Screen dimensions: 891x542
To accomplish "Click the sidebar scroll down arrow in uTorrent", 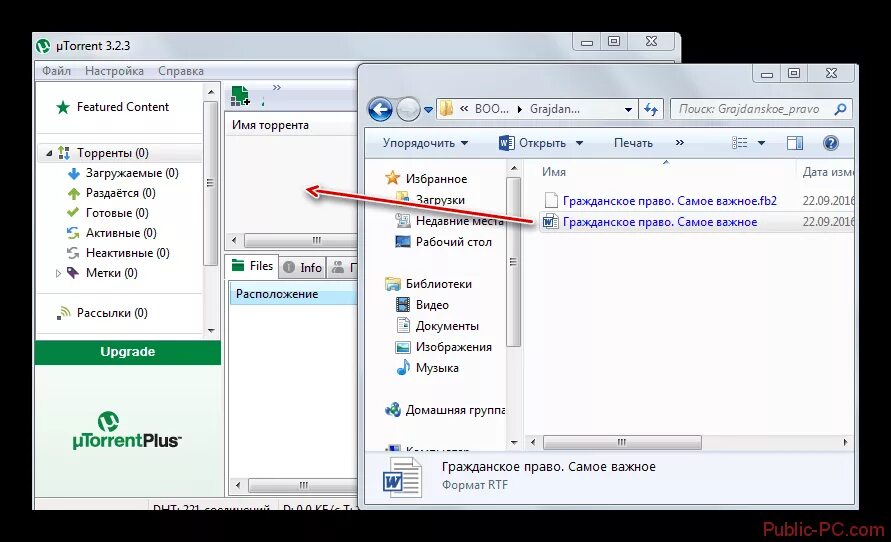I will (211, 331).
